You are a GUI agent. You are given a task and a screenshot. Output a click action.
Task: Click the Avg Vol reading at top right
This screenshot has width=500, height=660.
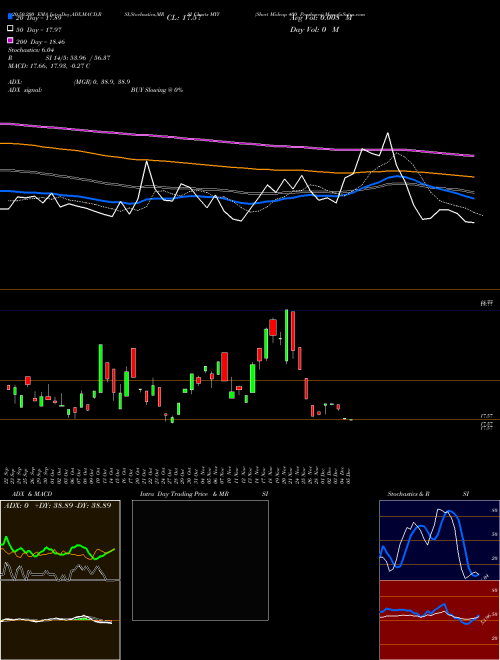tap(321, 18)
